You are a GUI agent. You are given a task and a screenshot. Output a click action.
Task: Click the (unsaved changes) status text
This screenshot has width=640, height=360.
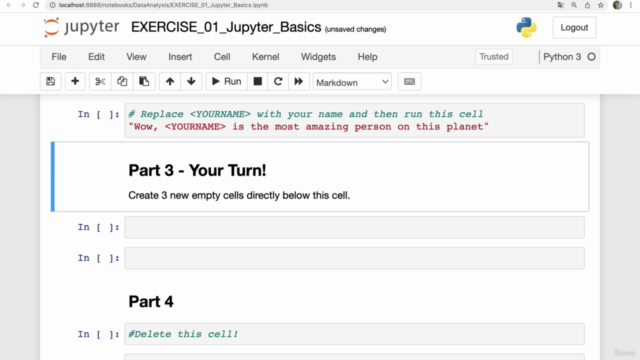coord(356,29)
